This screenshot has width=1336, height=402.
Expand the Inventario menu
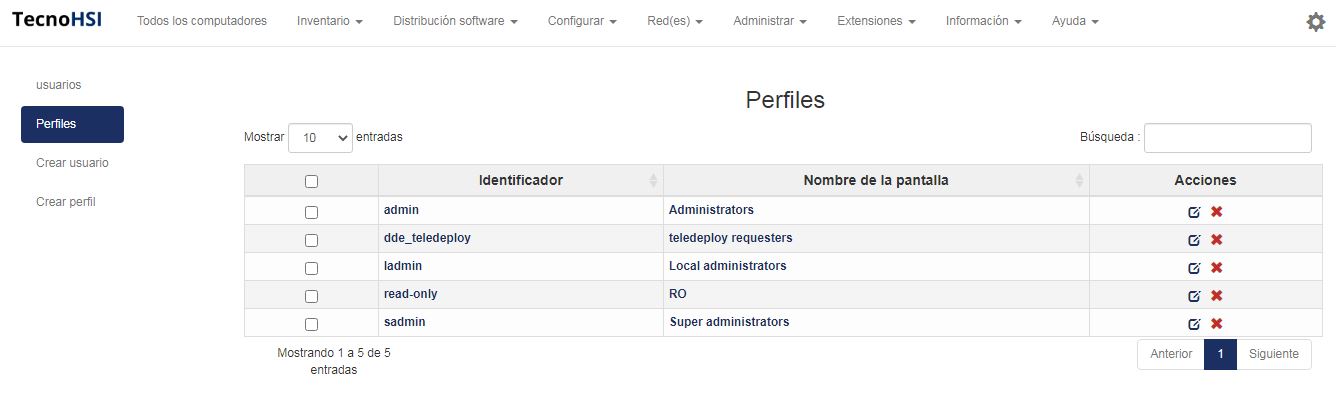click(x=329, y=21)
